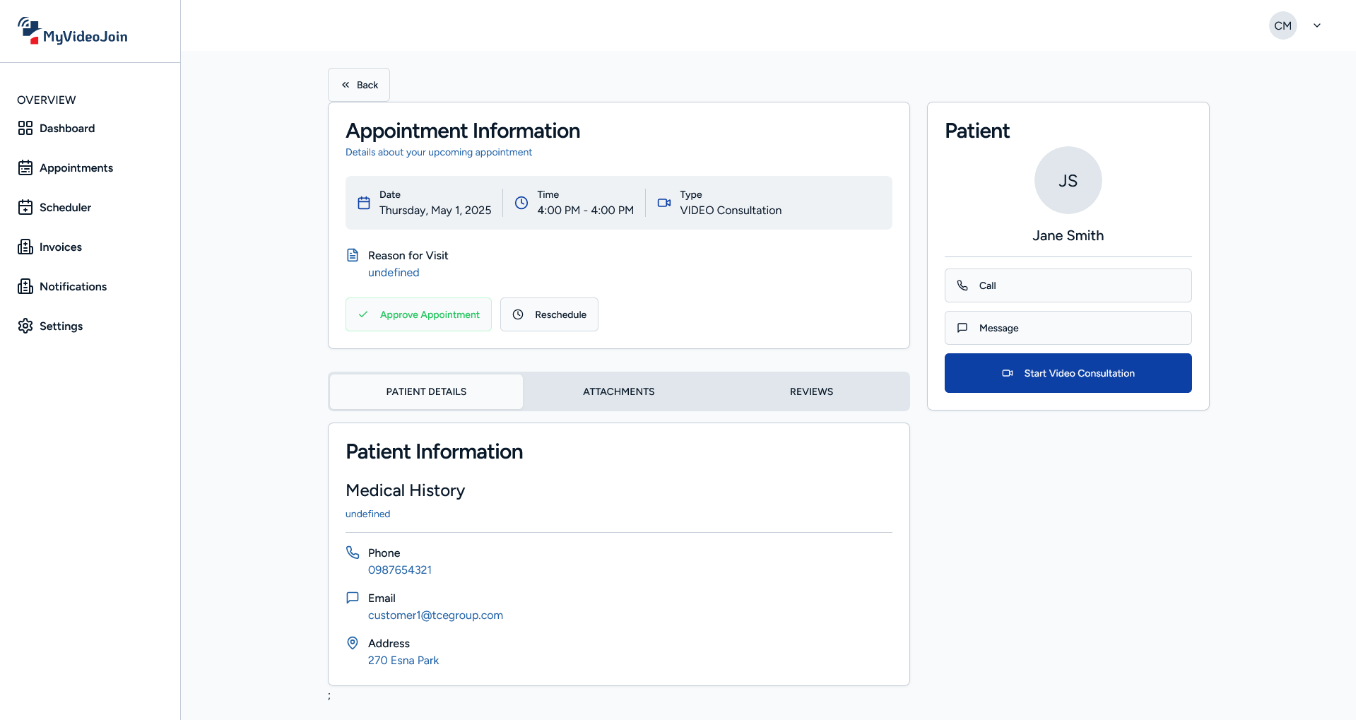Click the OVERVIEW sidebar label
This screenshot has height=720, width=1356.
pyautogui.click(x=47, y=100)
